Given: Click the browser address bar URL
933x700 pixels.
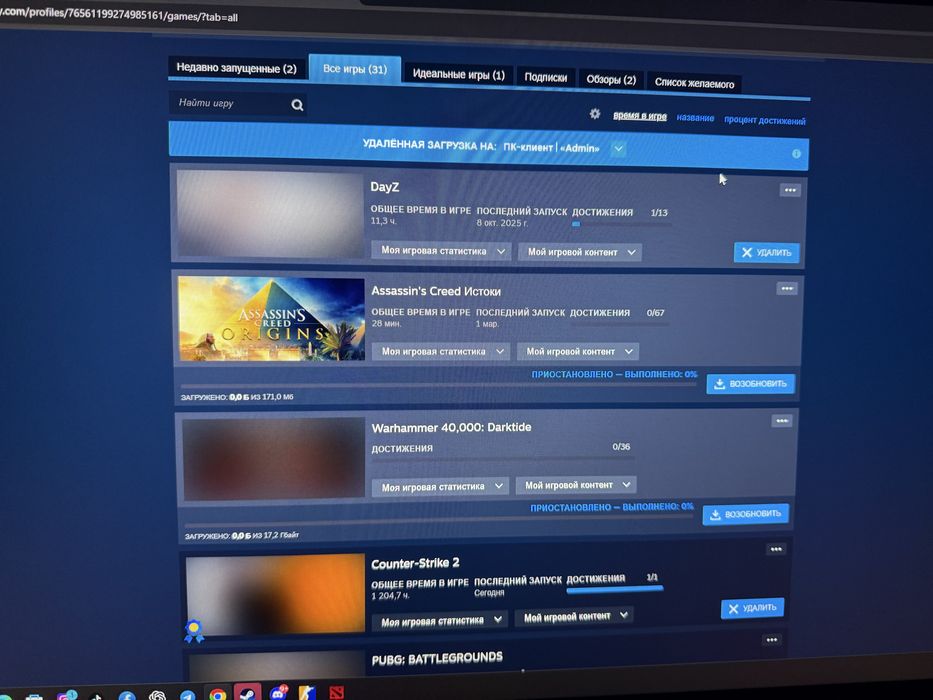Looking at the screenshot, I should pos(119,14).
